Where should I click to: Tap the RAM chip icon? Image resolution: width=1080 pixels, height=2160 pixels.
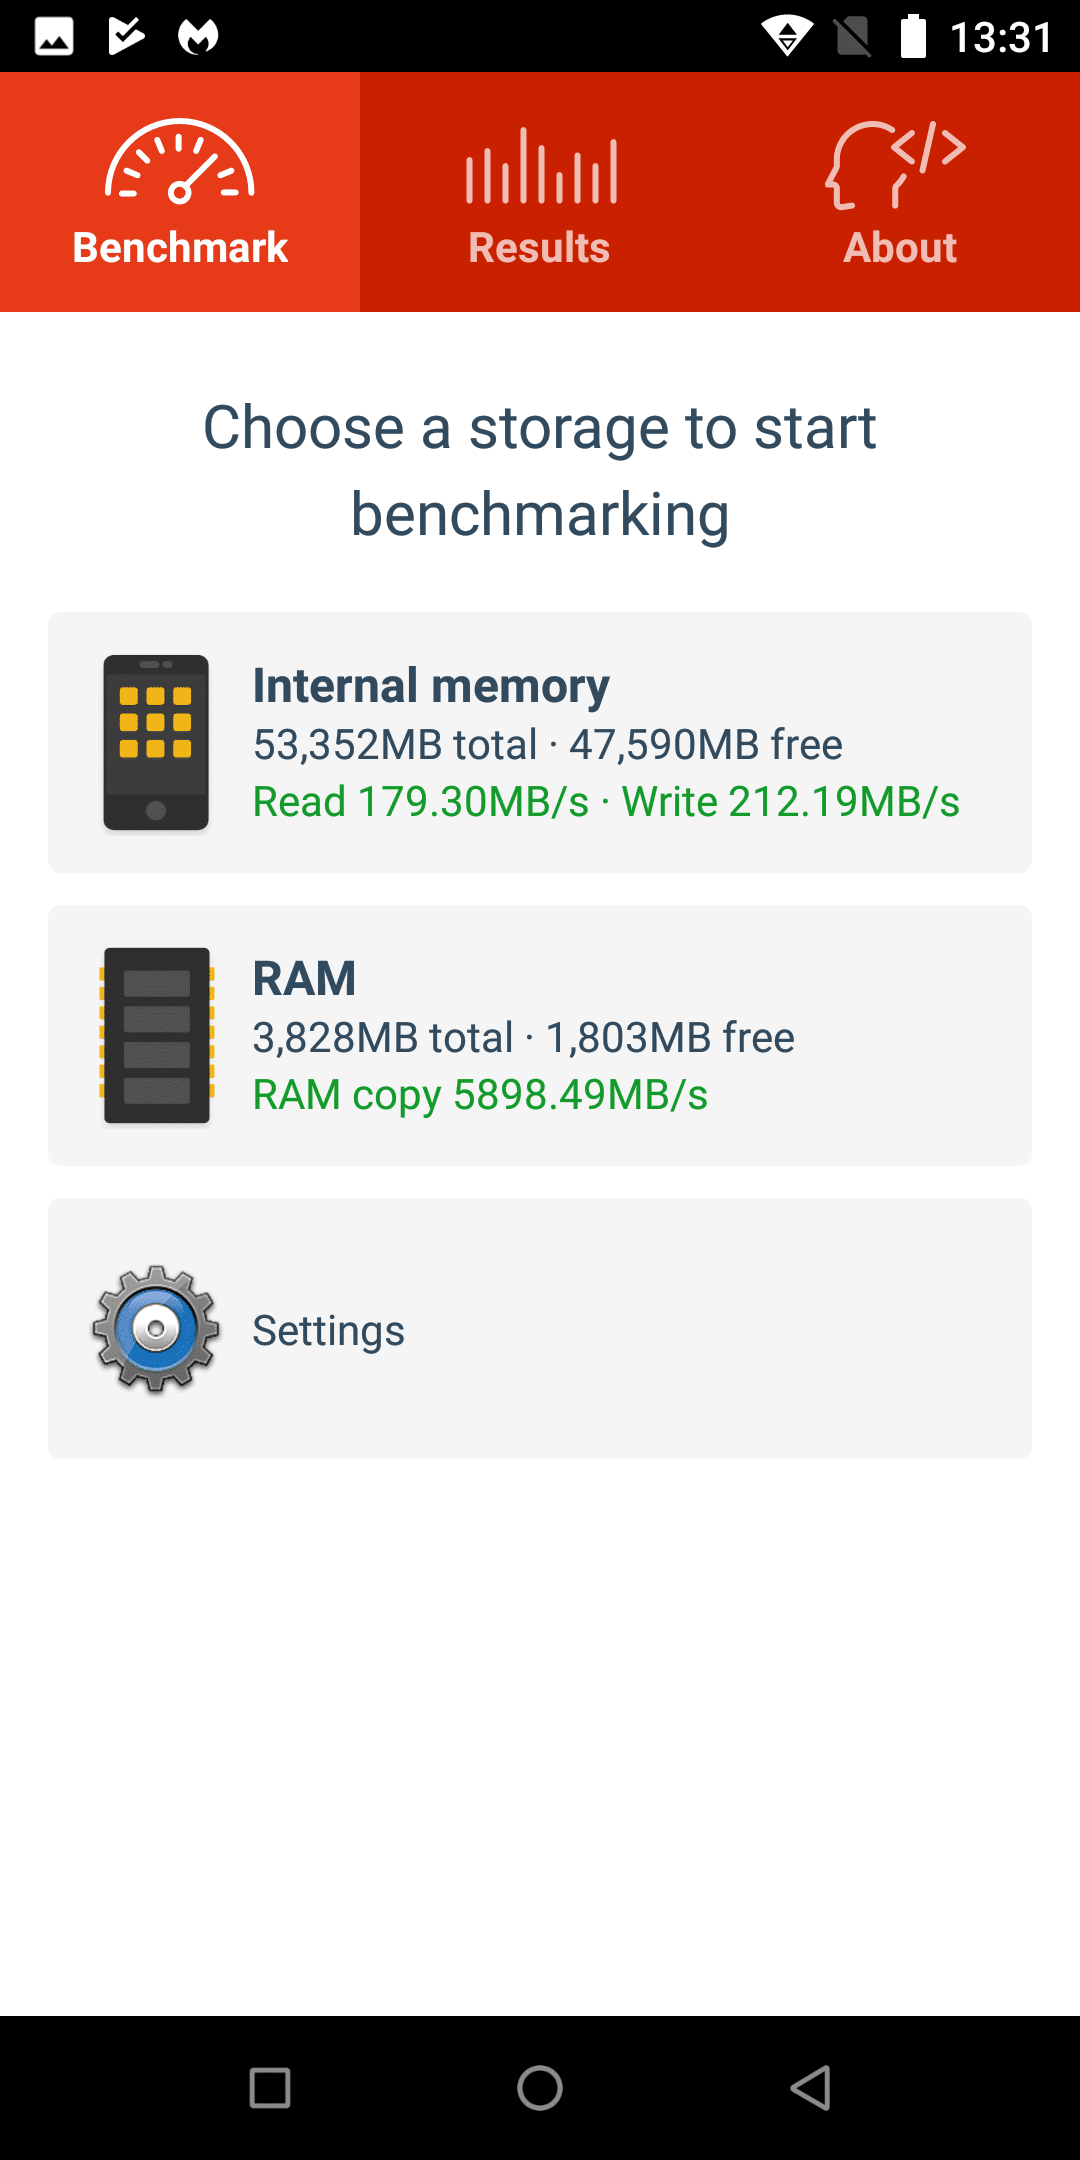[x=157, y=1035]
